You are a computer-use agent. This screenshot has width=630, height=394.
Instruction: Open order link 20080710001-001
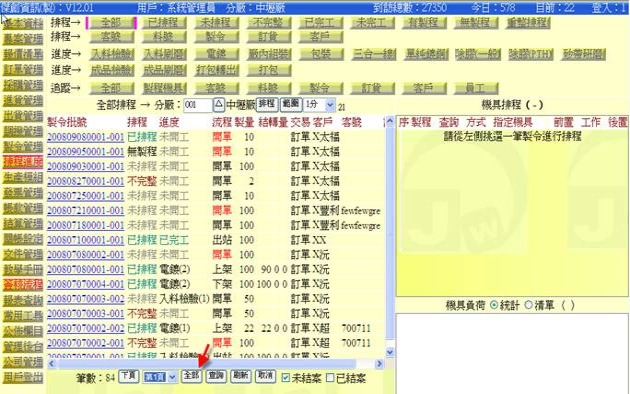tap(86, 240)
